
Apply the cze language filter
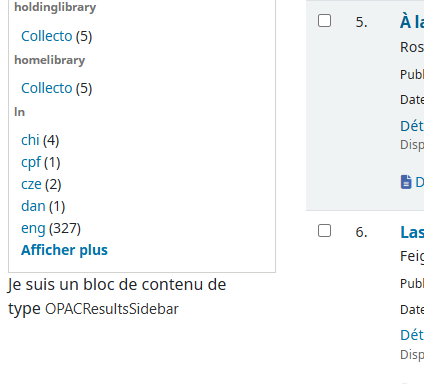pyautogui.click(x=31, y=184)
